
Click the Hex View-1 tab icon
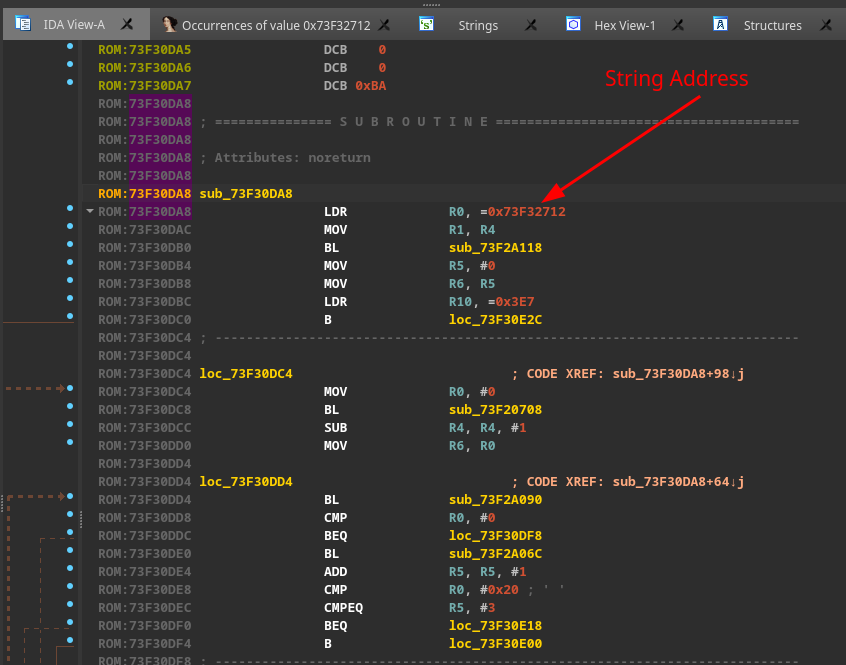point(571,24)
